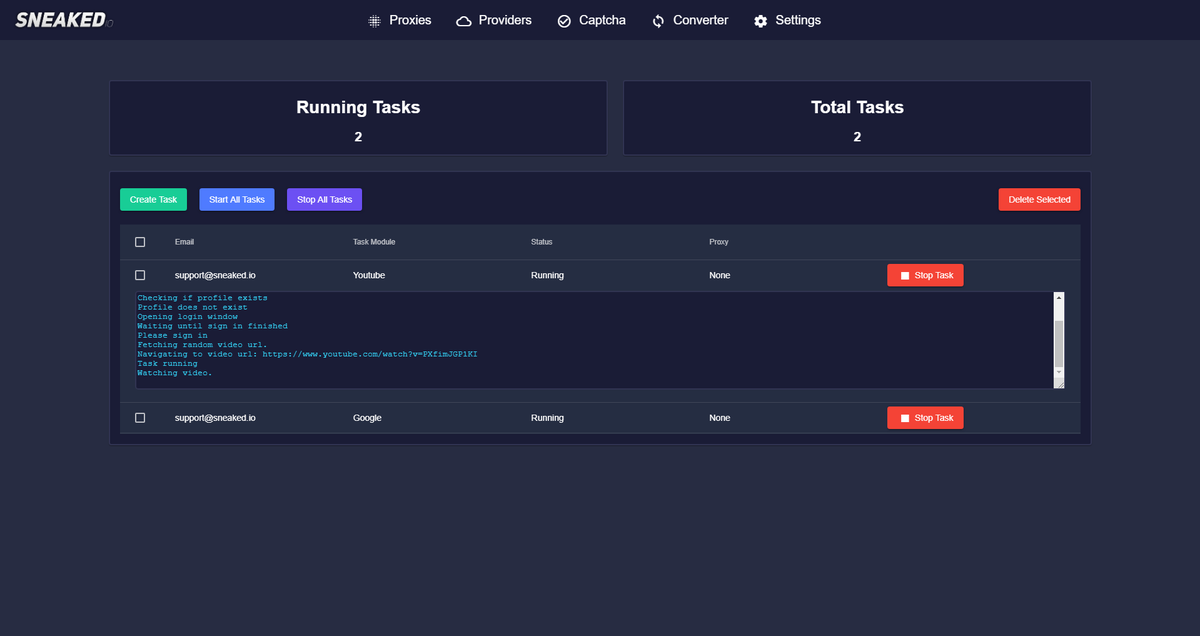Click the Task Module column header

point(375,242)
